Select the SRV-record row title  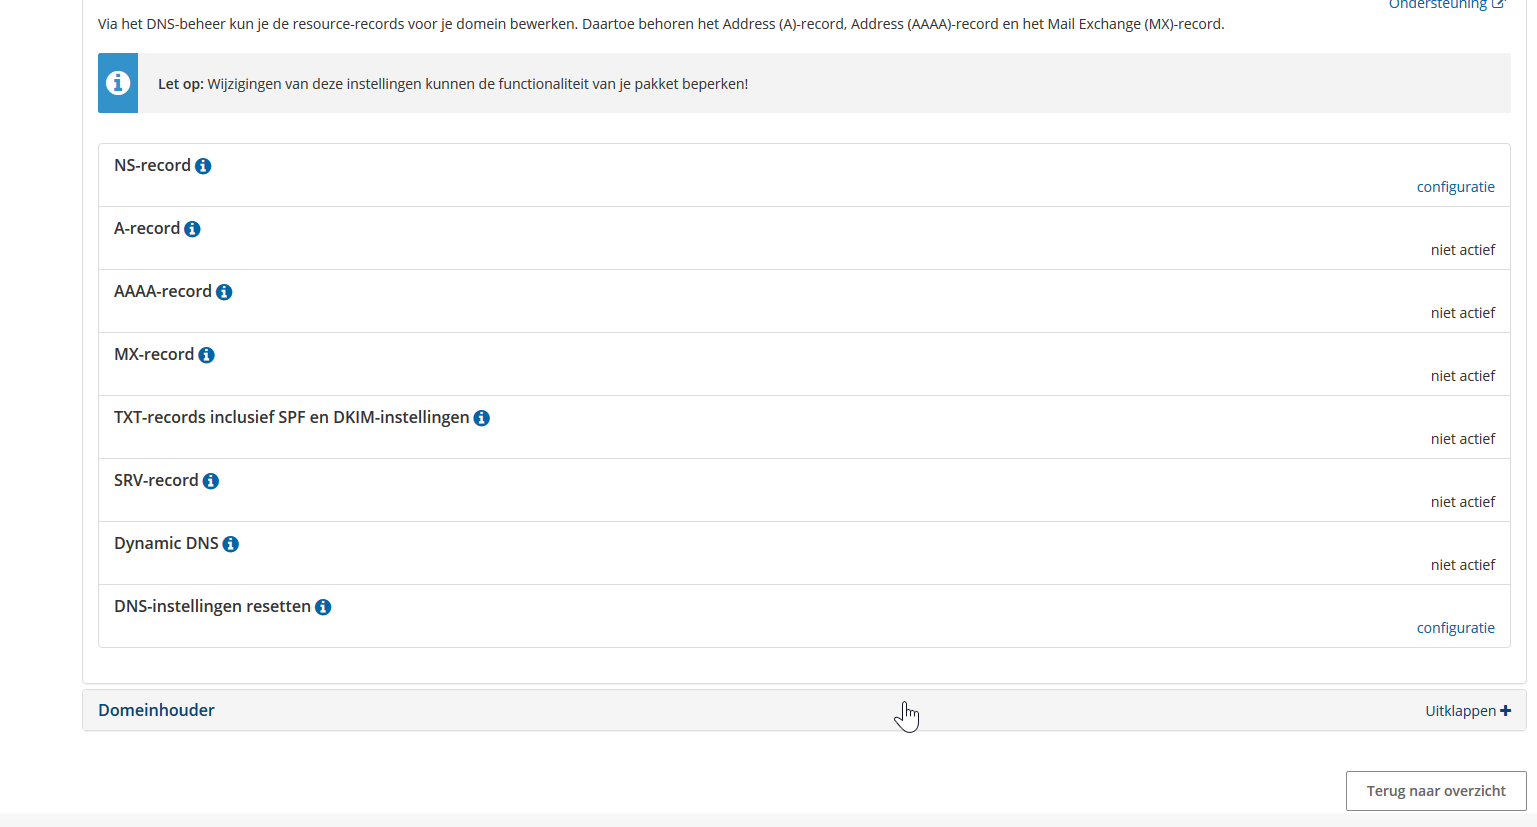[x=156, y=481]
